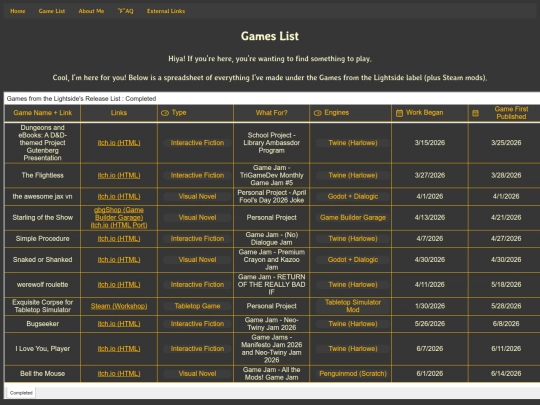
Task: Click the Dungeons and eBooks name cell
Action: [x=43, y=143]
